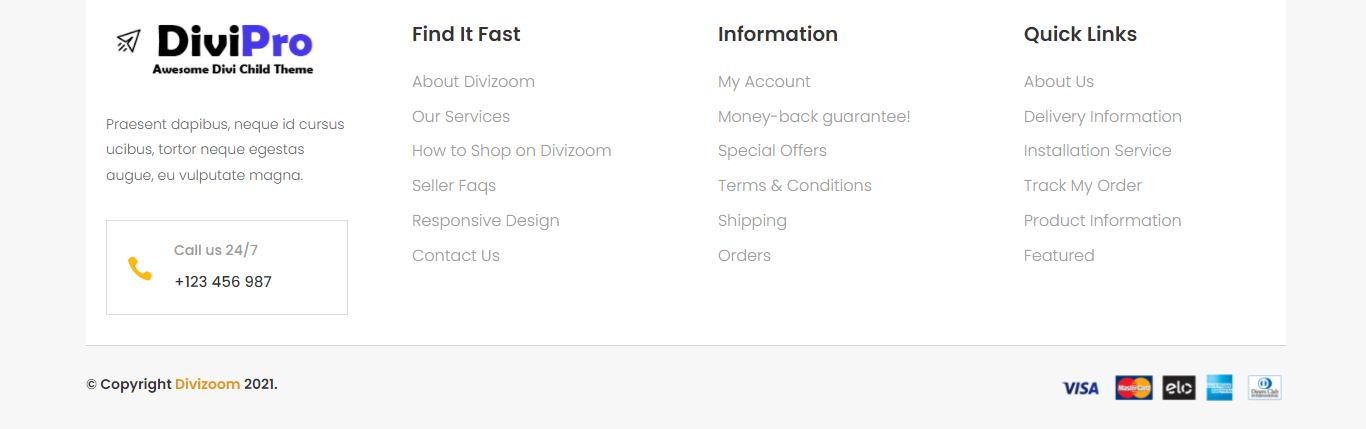Visit the My Account link
Image resolution: width=1366 pixels, height=429 pixels.
pos(764,82)
